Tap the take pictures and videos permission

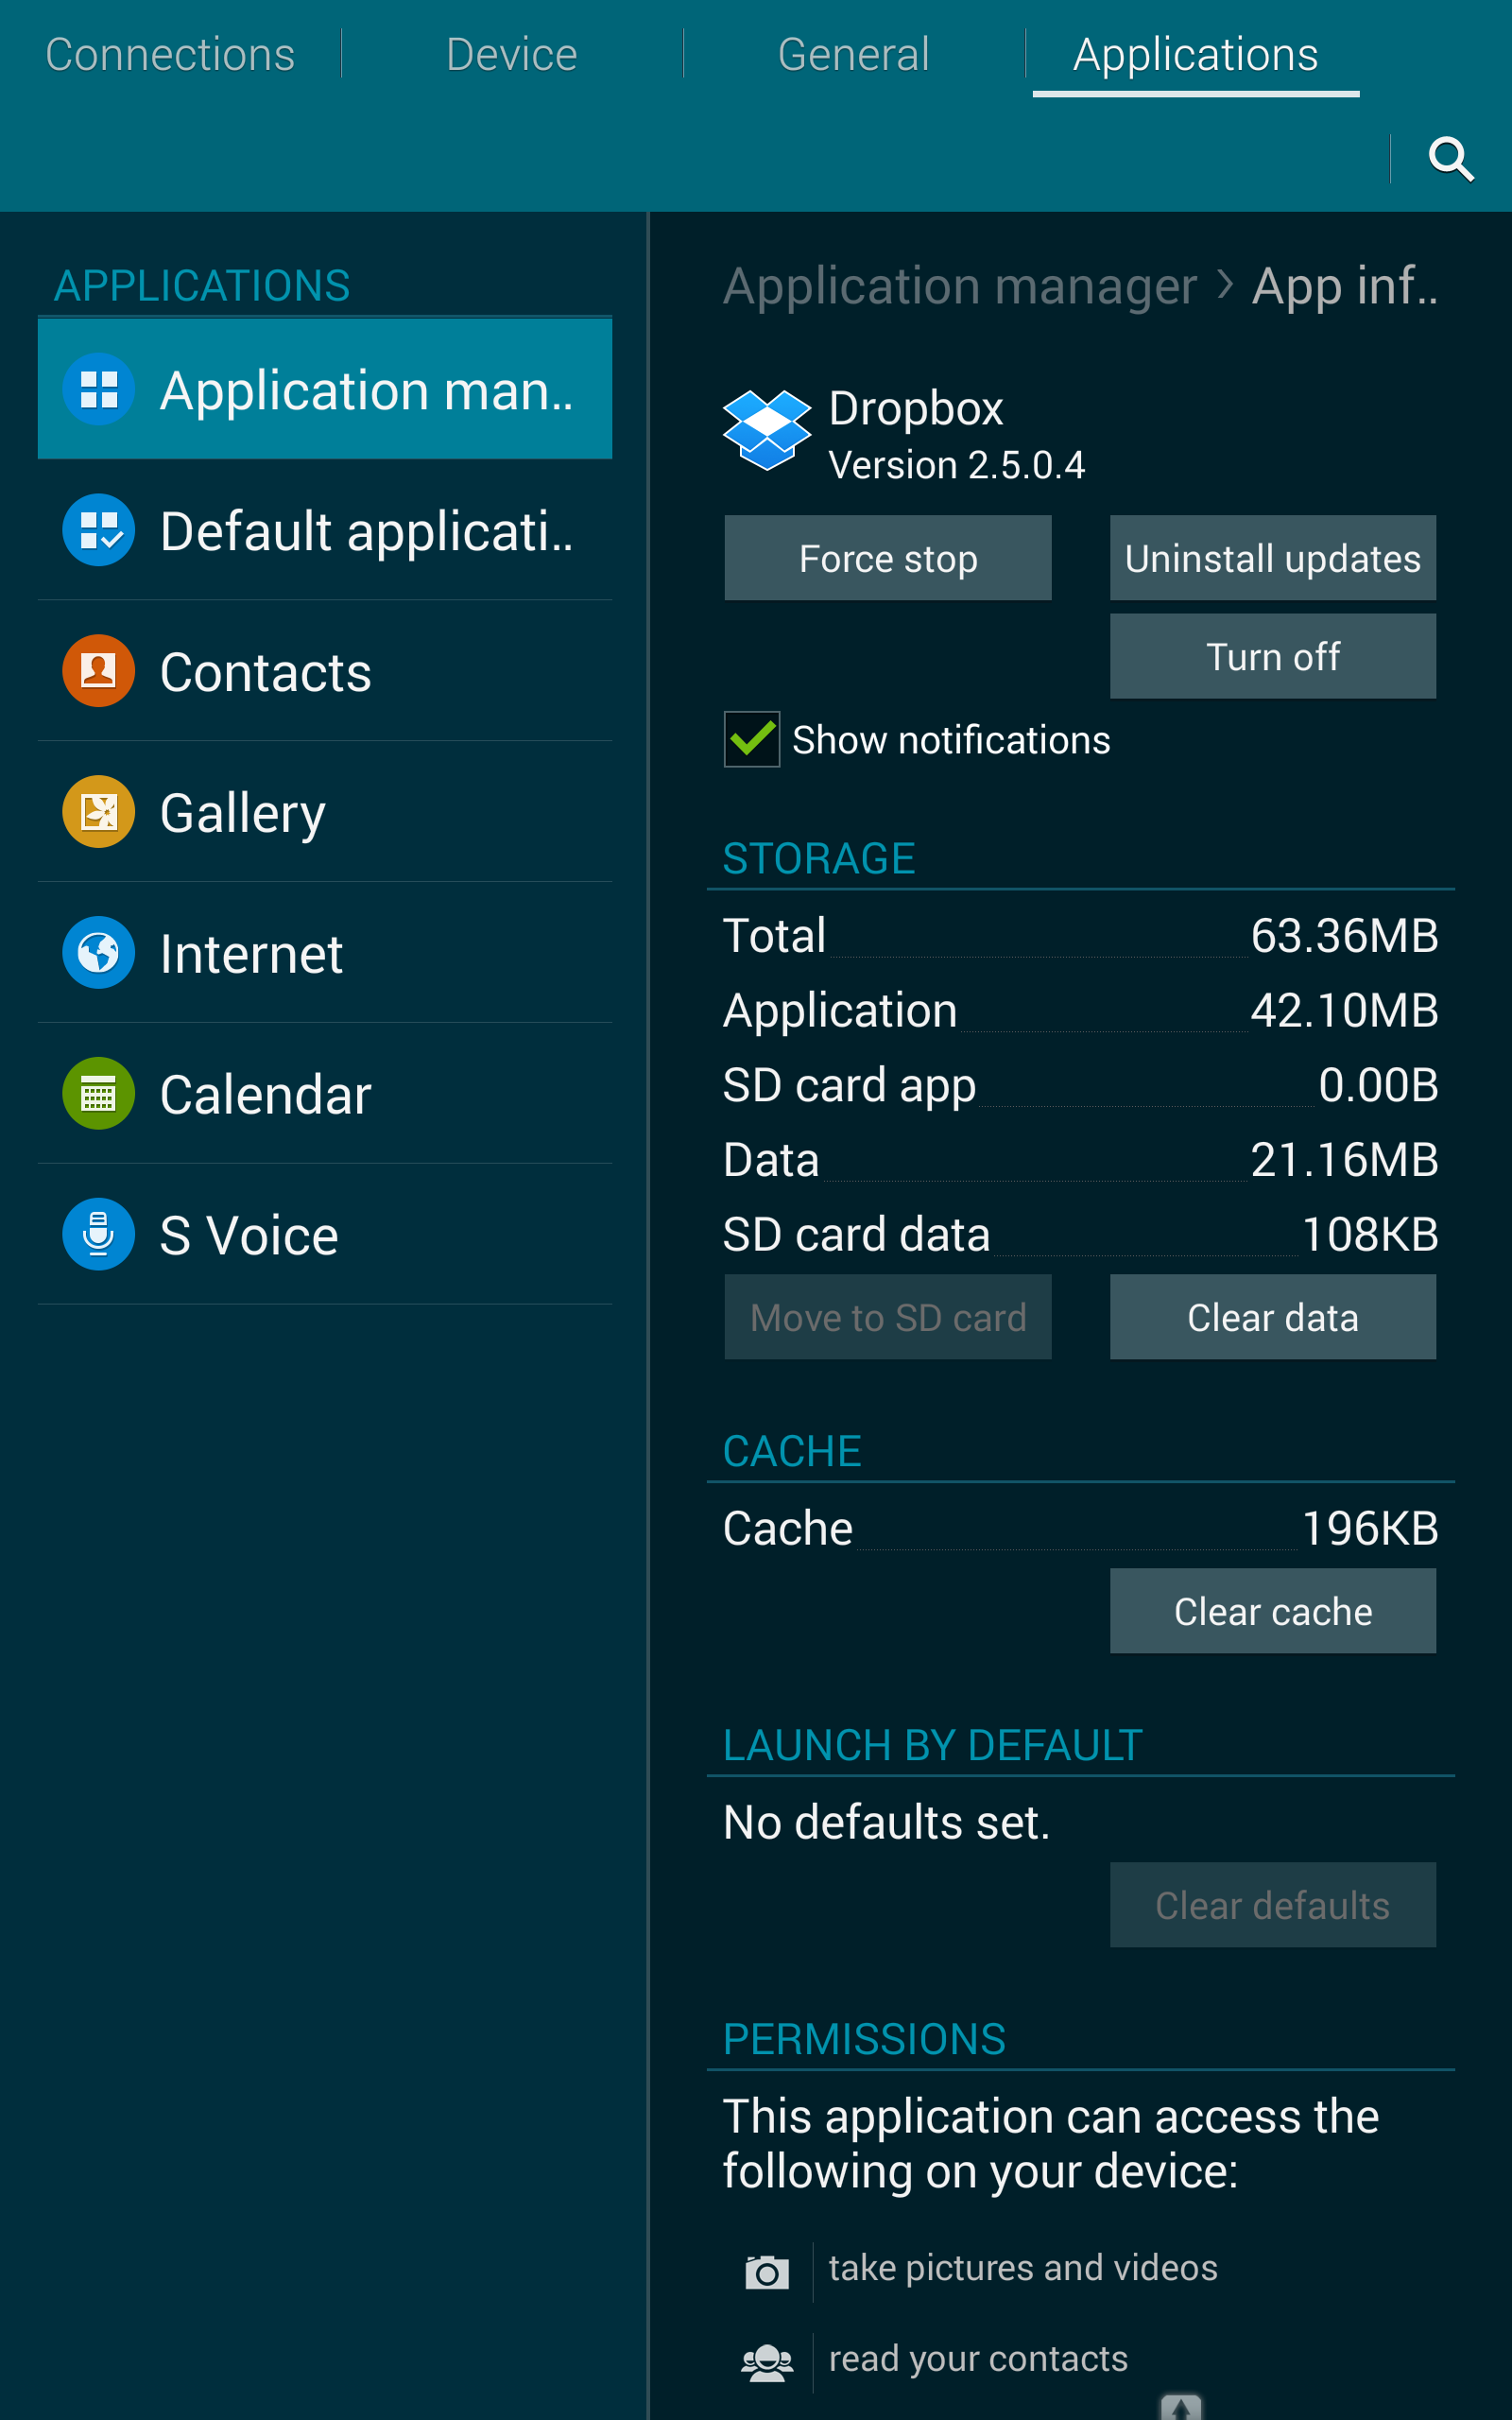click(x=1022, y=2268)
